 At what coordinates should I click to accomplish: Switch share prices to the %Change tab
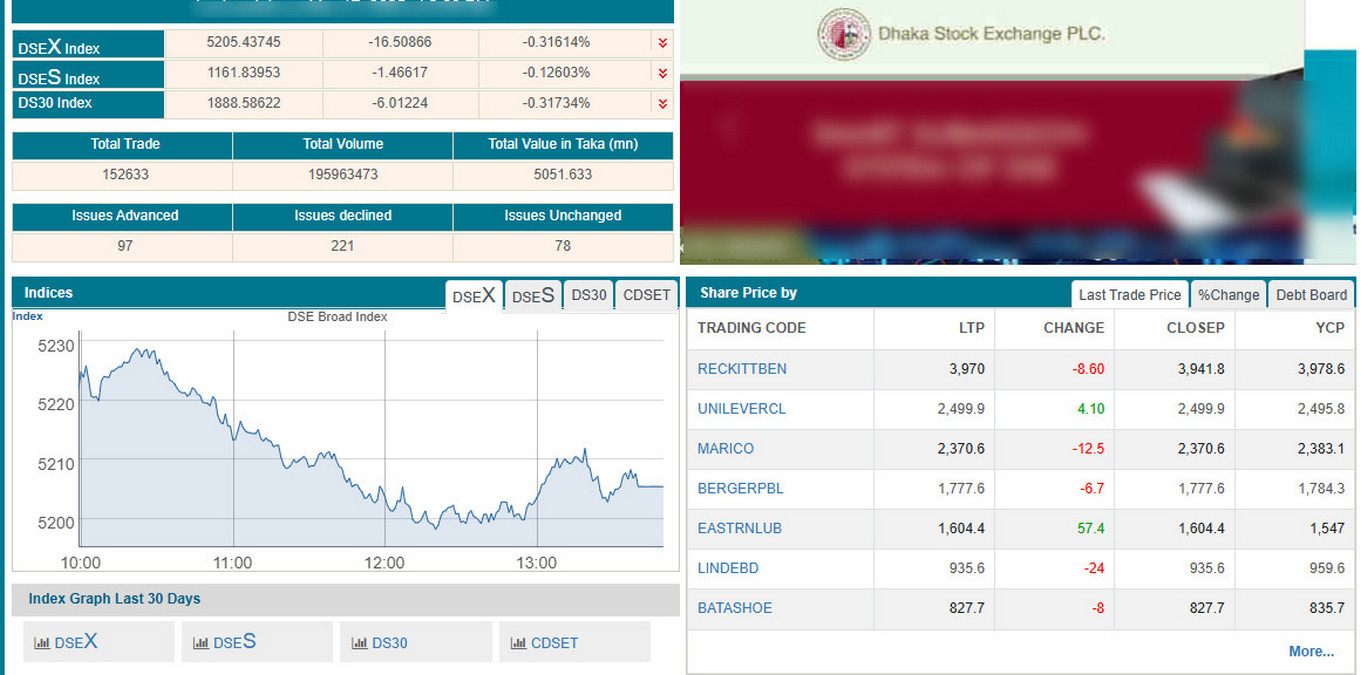1229,294
